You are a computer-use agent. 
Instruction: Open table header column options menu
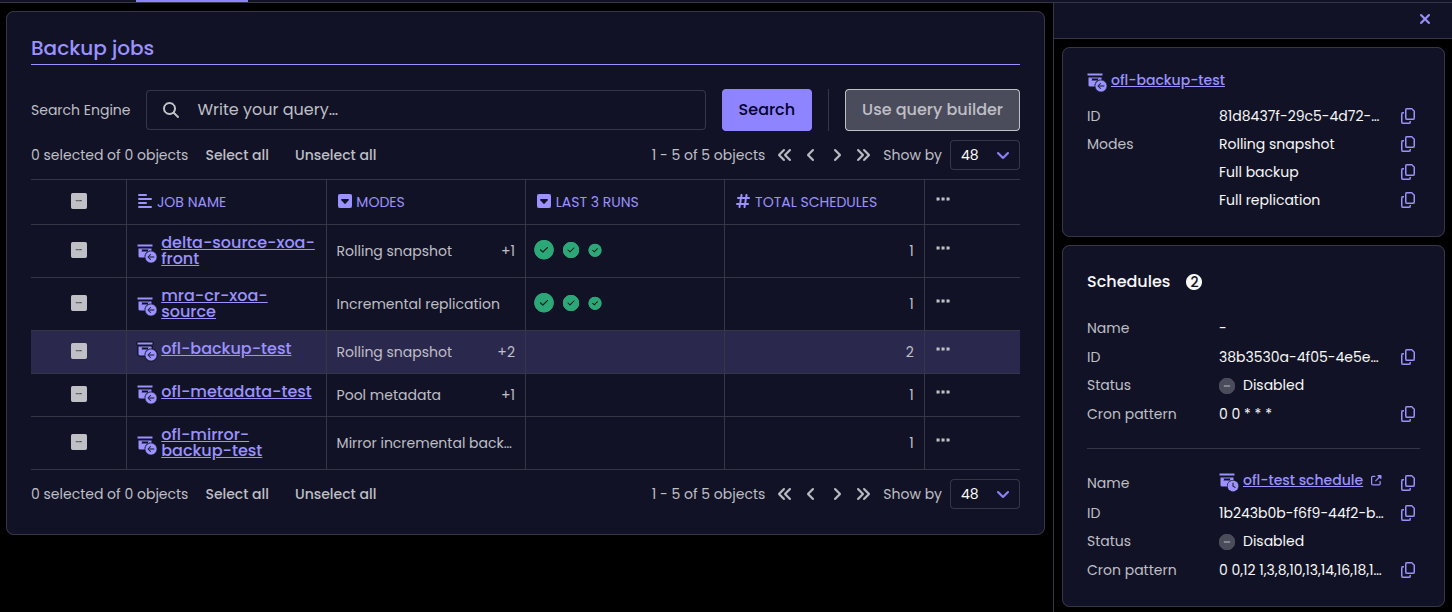tap(942, 200)
